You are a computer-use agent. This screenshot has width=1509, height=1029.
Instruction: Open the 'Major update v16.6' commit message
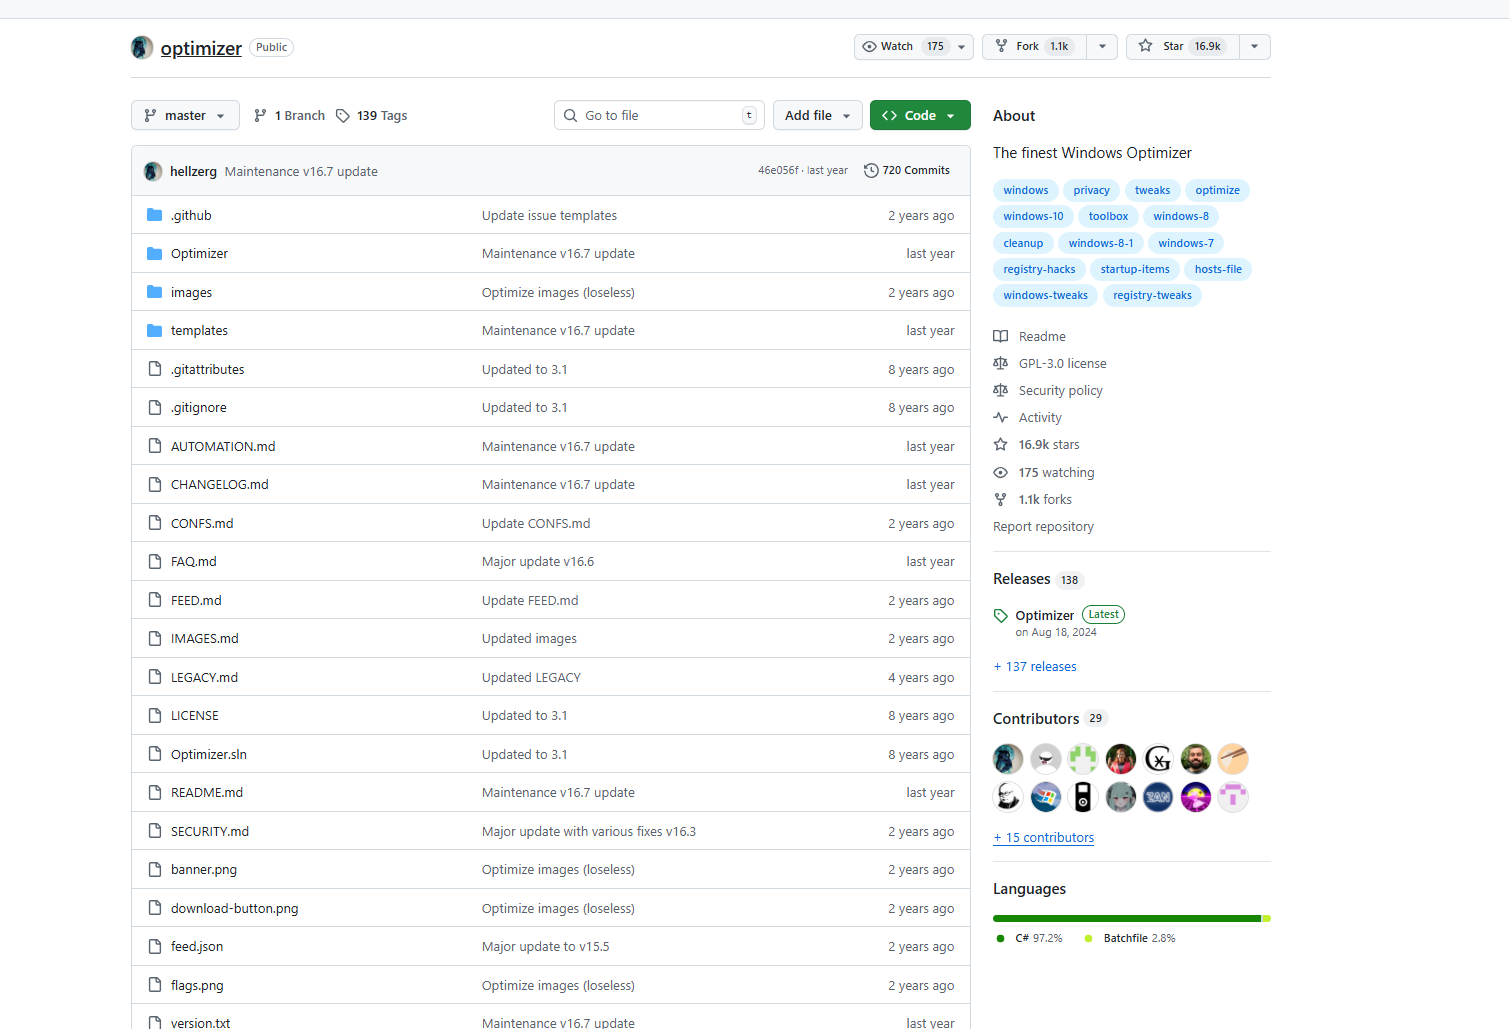[x=538, y=562]
